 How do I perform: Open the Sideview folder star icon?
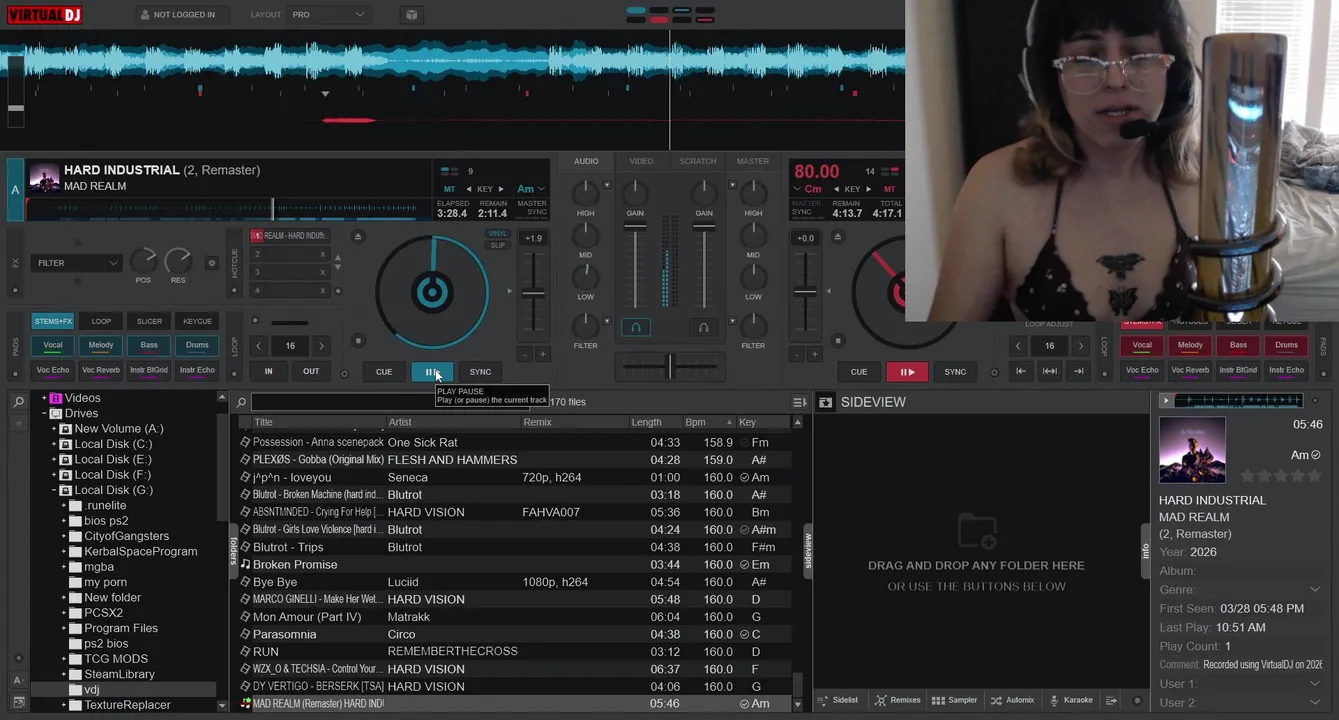click(x=825, y=402)
